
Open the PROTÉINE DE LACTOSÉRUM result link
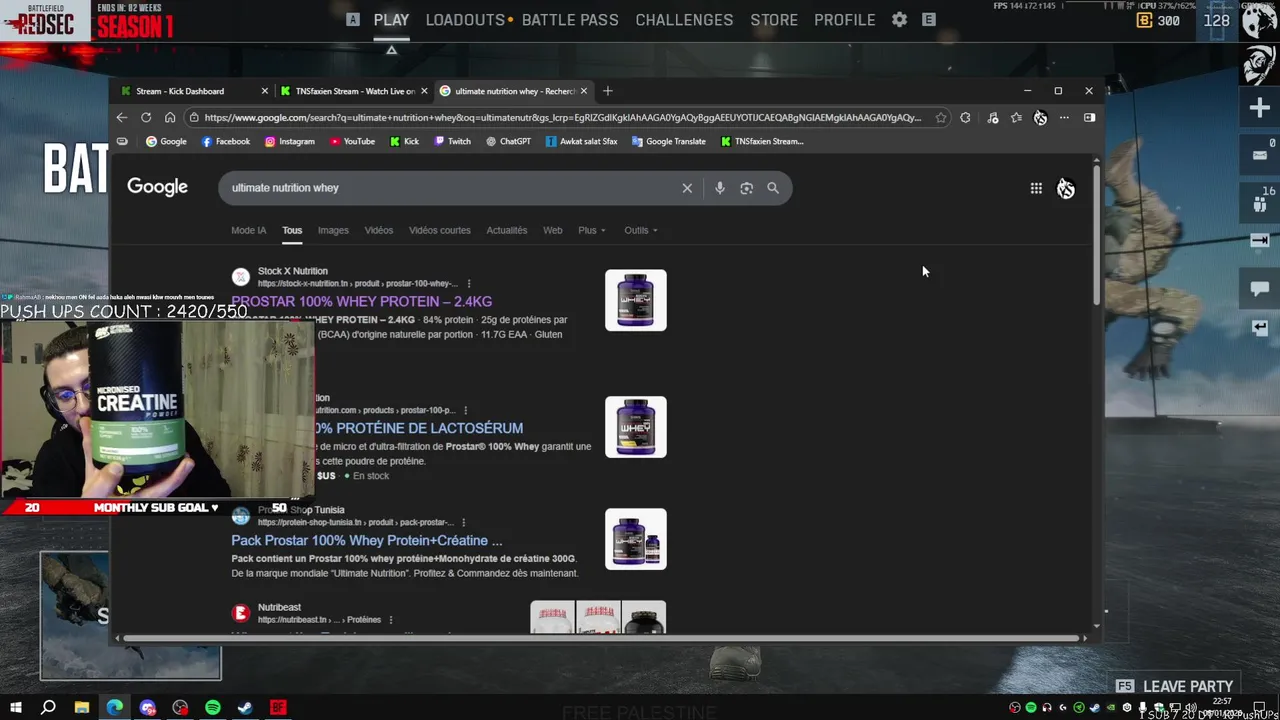(419, 428)
